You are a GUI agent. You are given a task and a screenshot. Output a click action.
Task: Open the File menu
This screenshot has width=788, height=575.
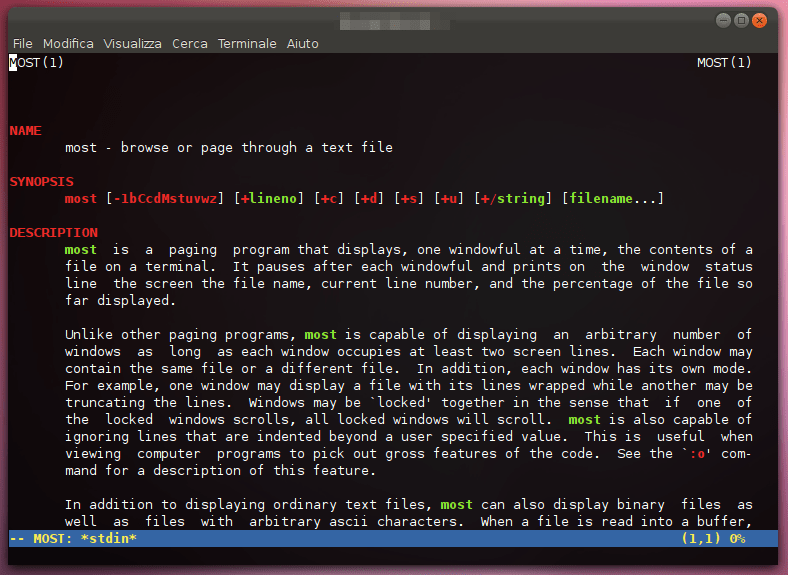[x=23, y=44]
